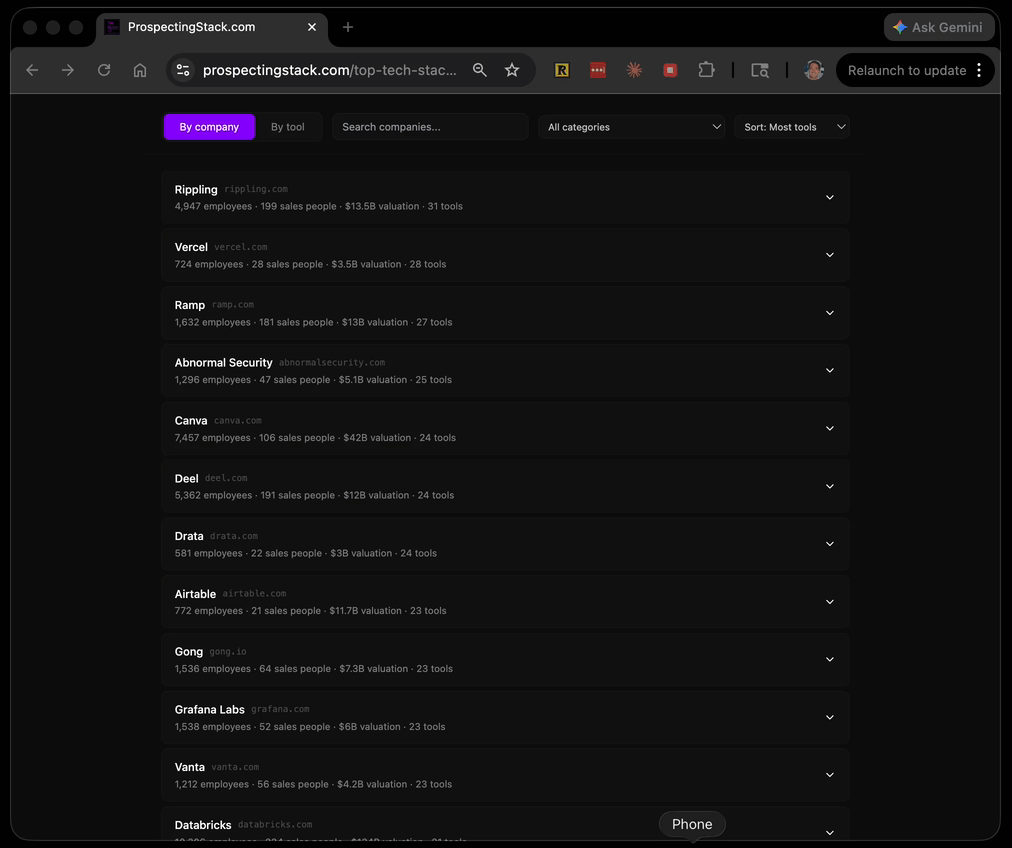Expand the Abnormal Security row chevron
Viewport: 1012px width, 848px height.
click(x=830, y=370)
